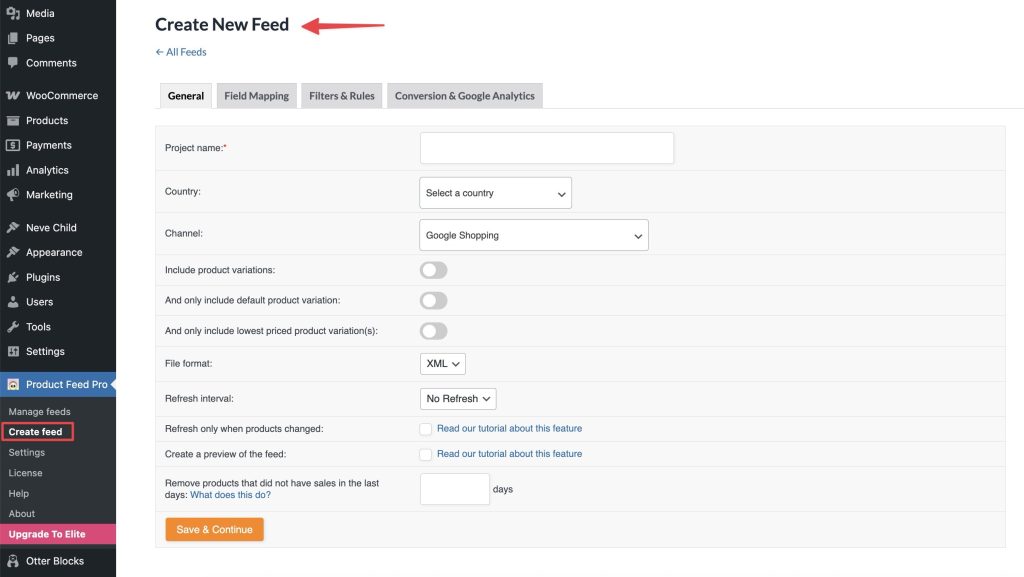This screenshot has width=1024, height=577.
Task: Open Product Feed Pro Settings submenu
Action: pyautogui.click(x=27, y=452)
